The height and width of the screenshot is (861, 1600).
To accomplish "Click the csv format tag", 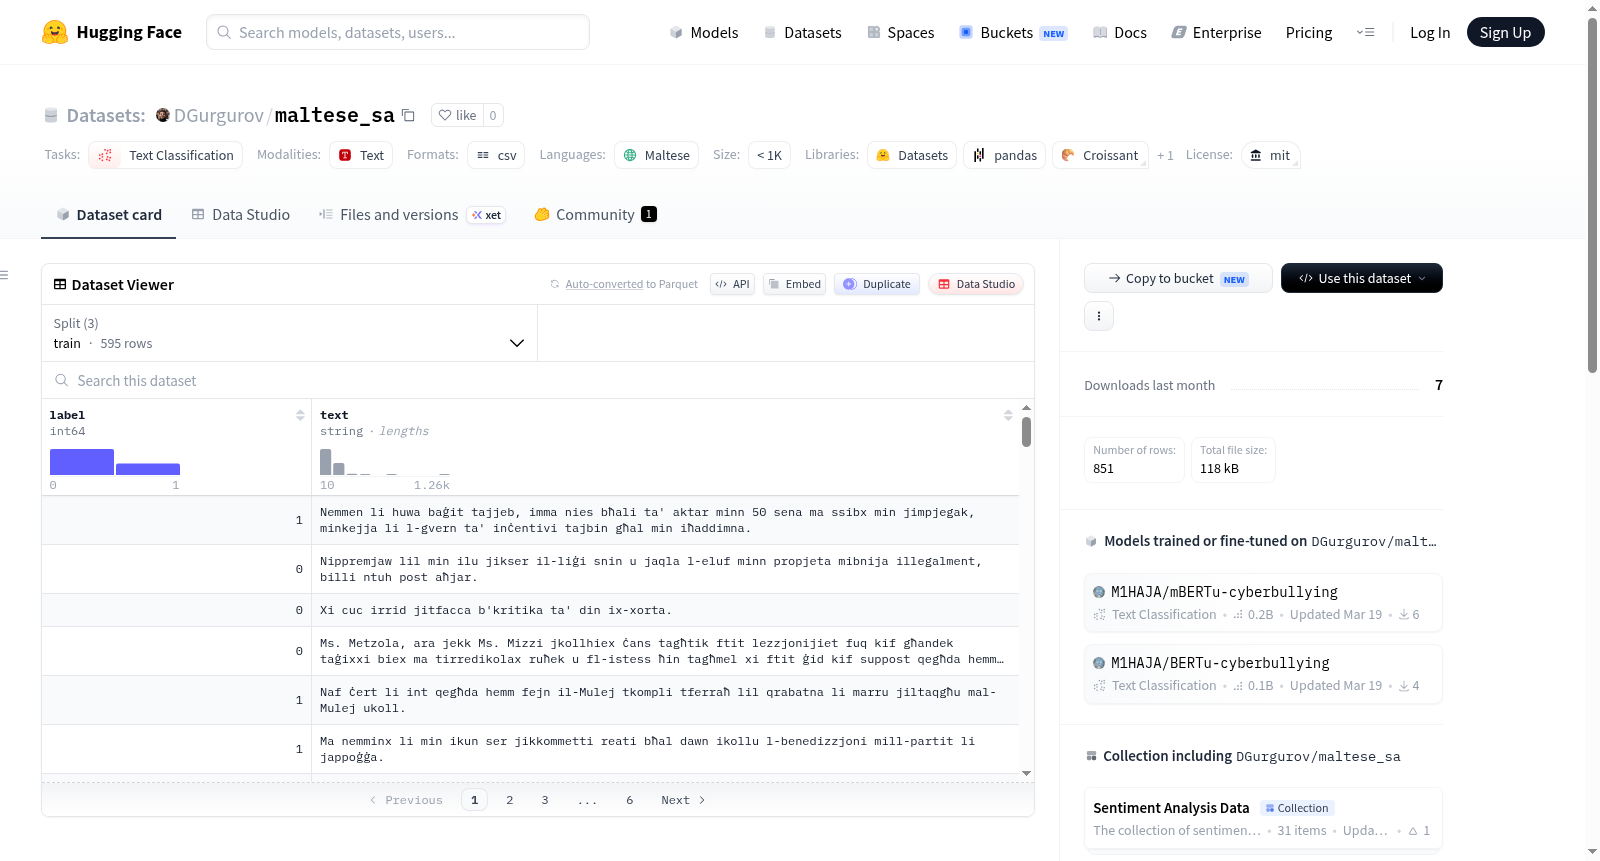I will click(496, 155).
